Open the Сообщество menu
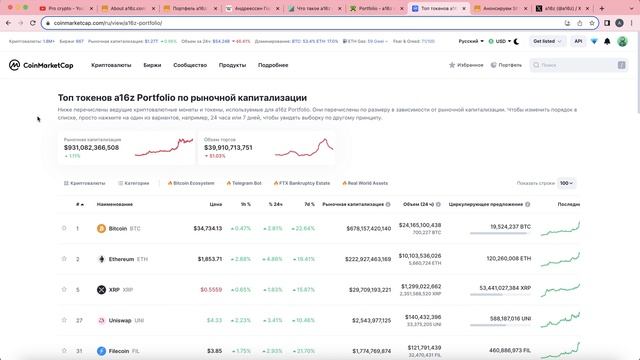The width and height of the screenshot is (640, 360). (190, 65)
